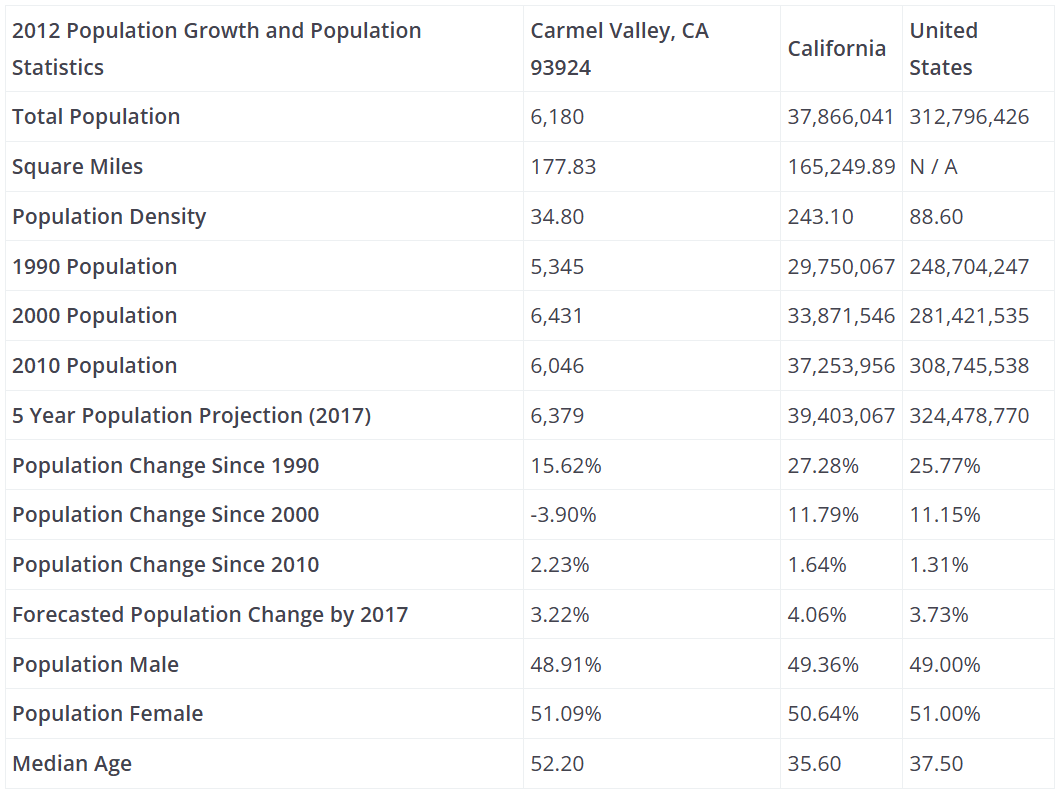
Task: Click the California column header
Action: [x=836, y=49]
